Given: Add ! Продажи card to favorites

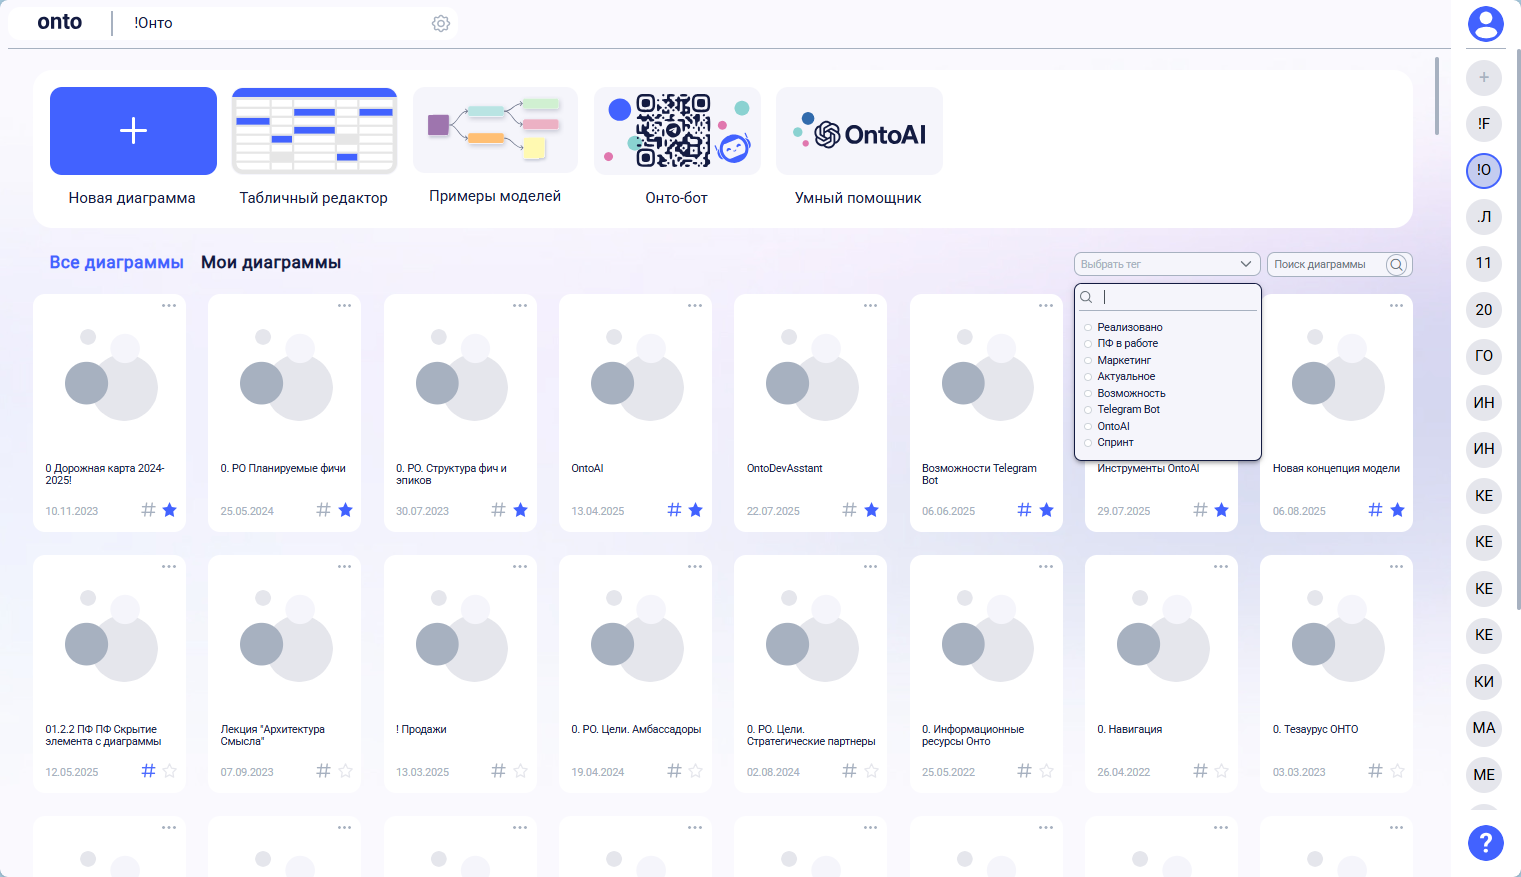Looking at the screenshot, I should click(x=521, y=771).
